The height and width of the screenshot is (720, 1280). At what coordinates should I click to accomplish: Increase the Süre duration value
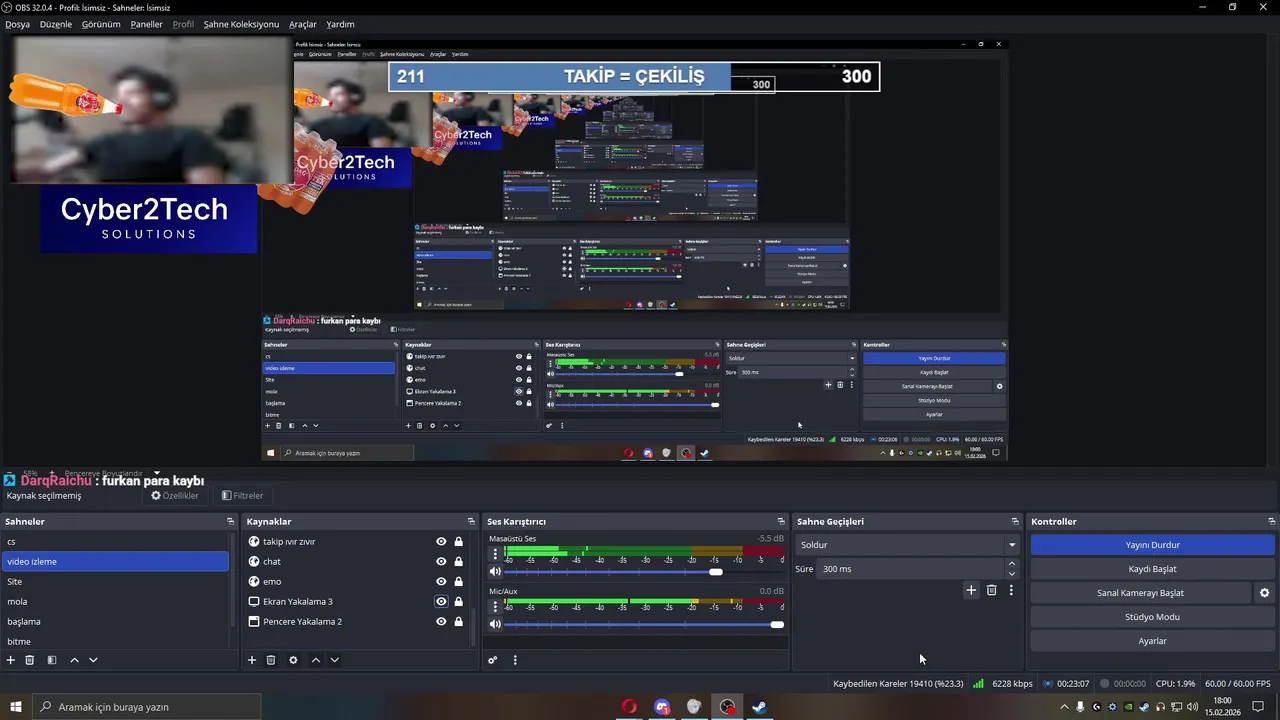pyautogui.click(x=1011, y=564)
